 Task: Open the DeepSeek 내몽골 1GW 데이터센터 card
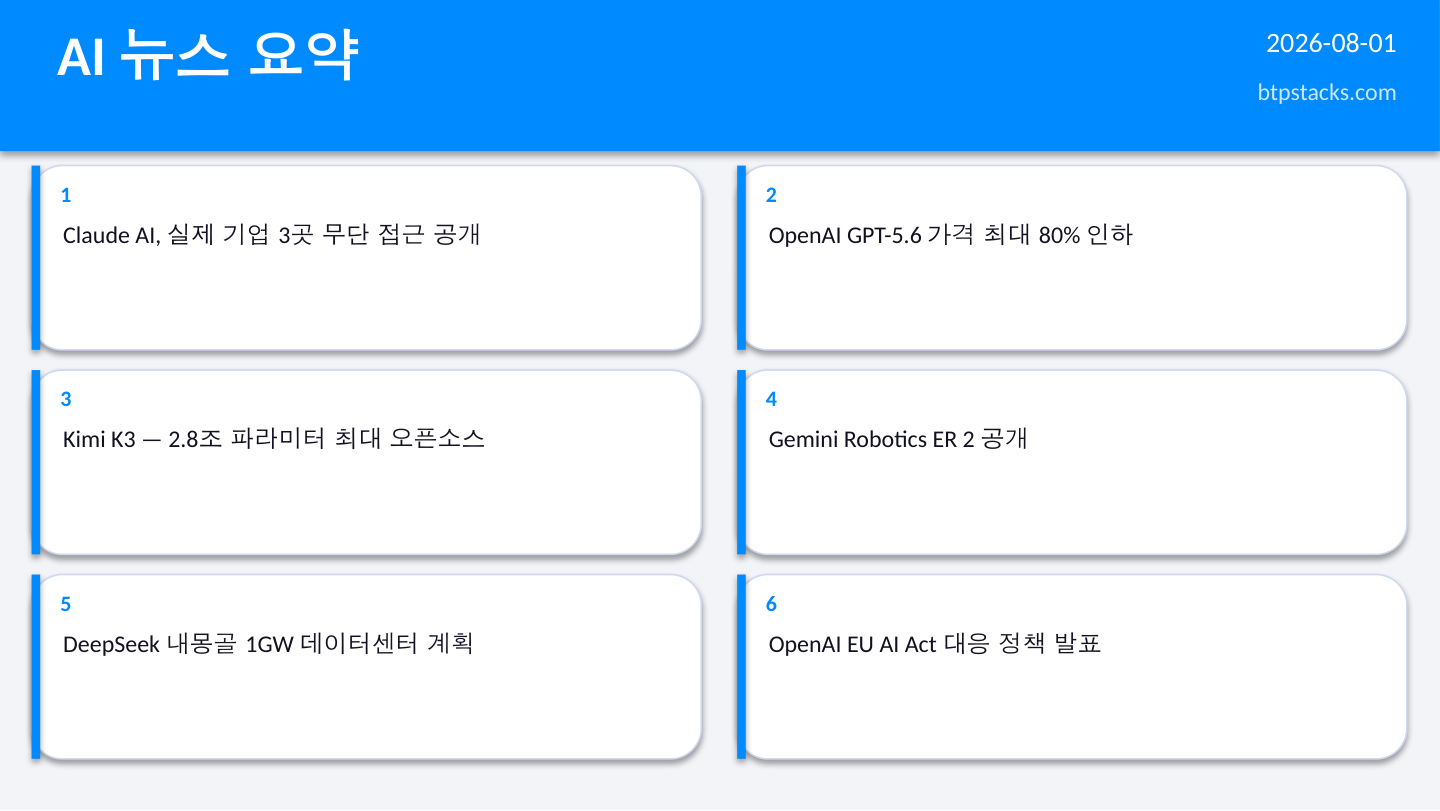pyautogui.click(x=366, y=667)
